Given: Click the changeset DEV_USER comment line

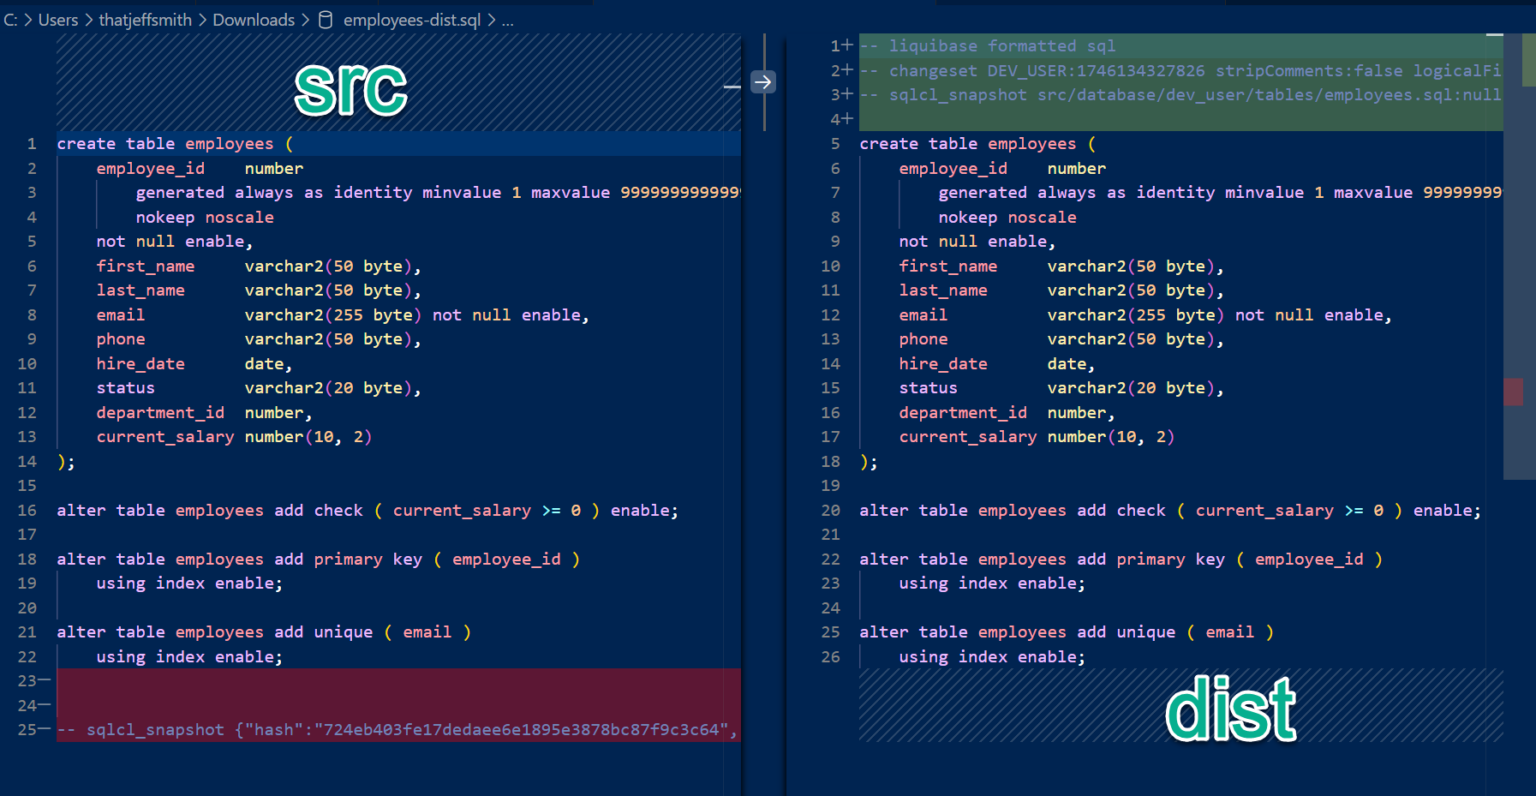Looking at the screenshot, I should (1100, 70).
